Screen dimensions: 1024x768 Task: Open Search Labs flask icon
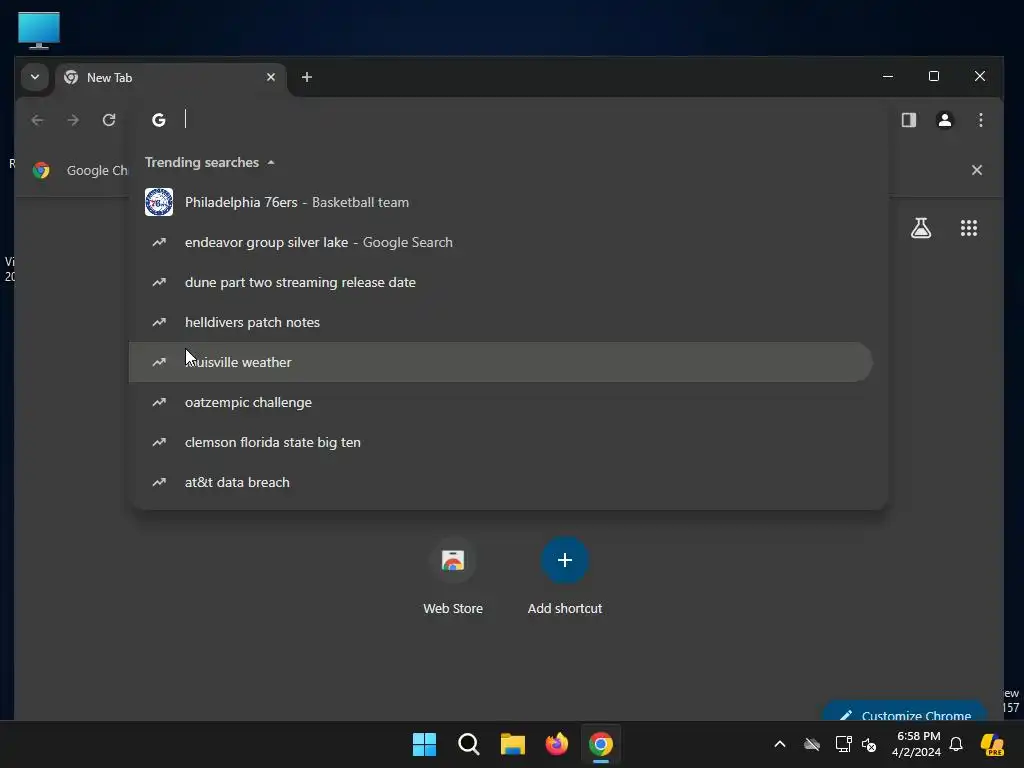(x=921, y=228)
